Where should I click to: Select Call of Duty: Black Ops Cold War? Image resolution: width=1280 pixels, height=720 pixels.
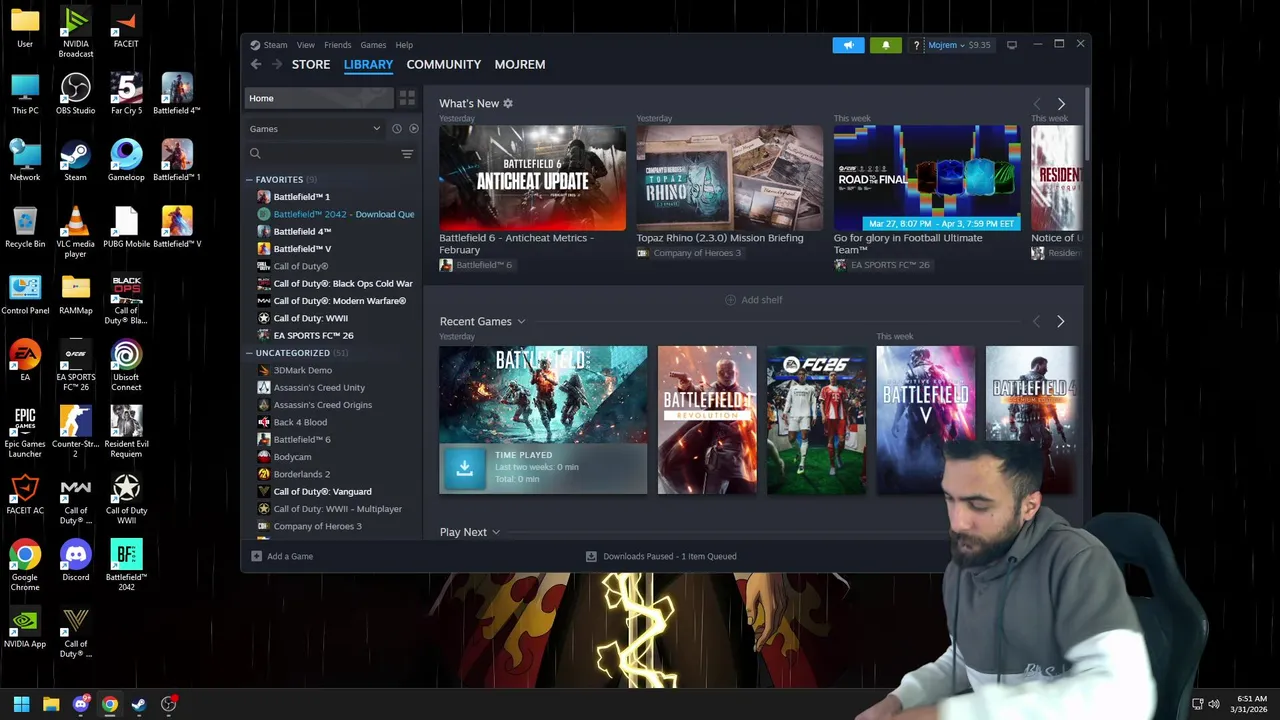[x=335, y=284]
